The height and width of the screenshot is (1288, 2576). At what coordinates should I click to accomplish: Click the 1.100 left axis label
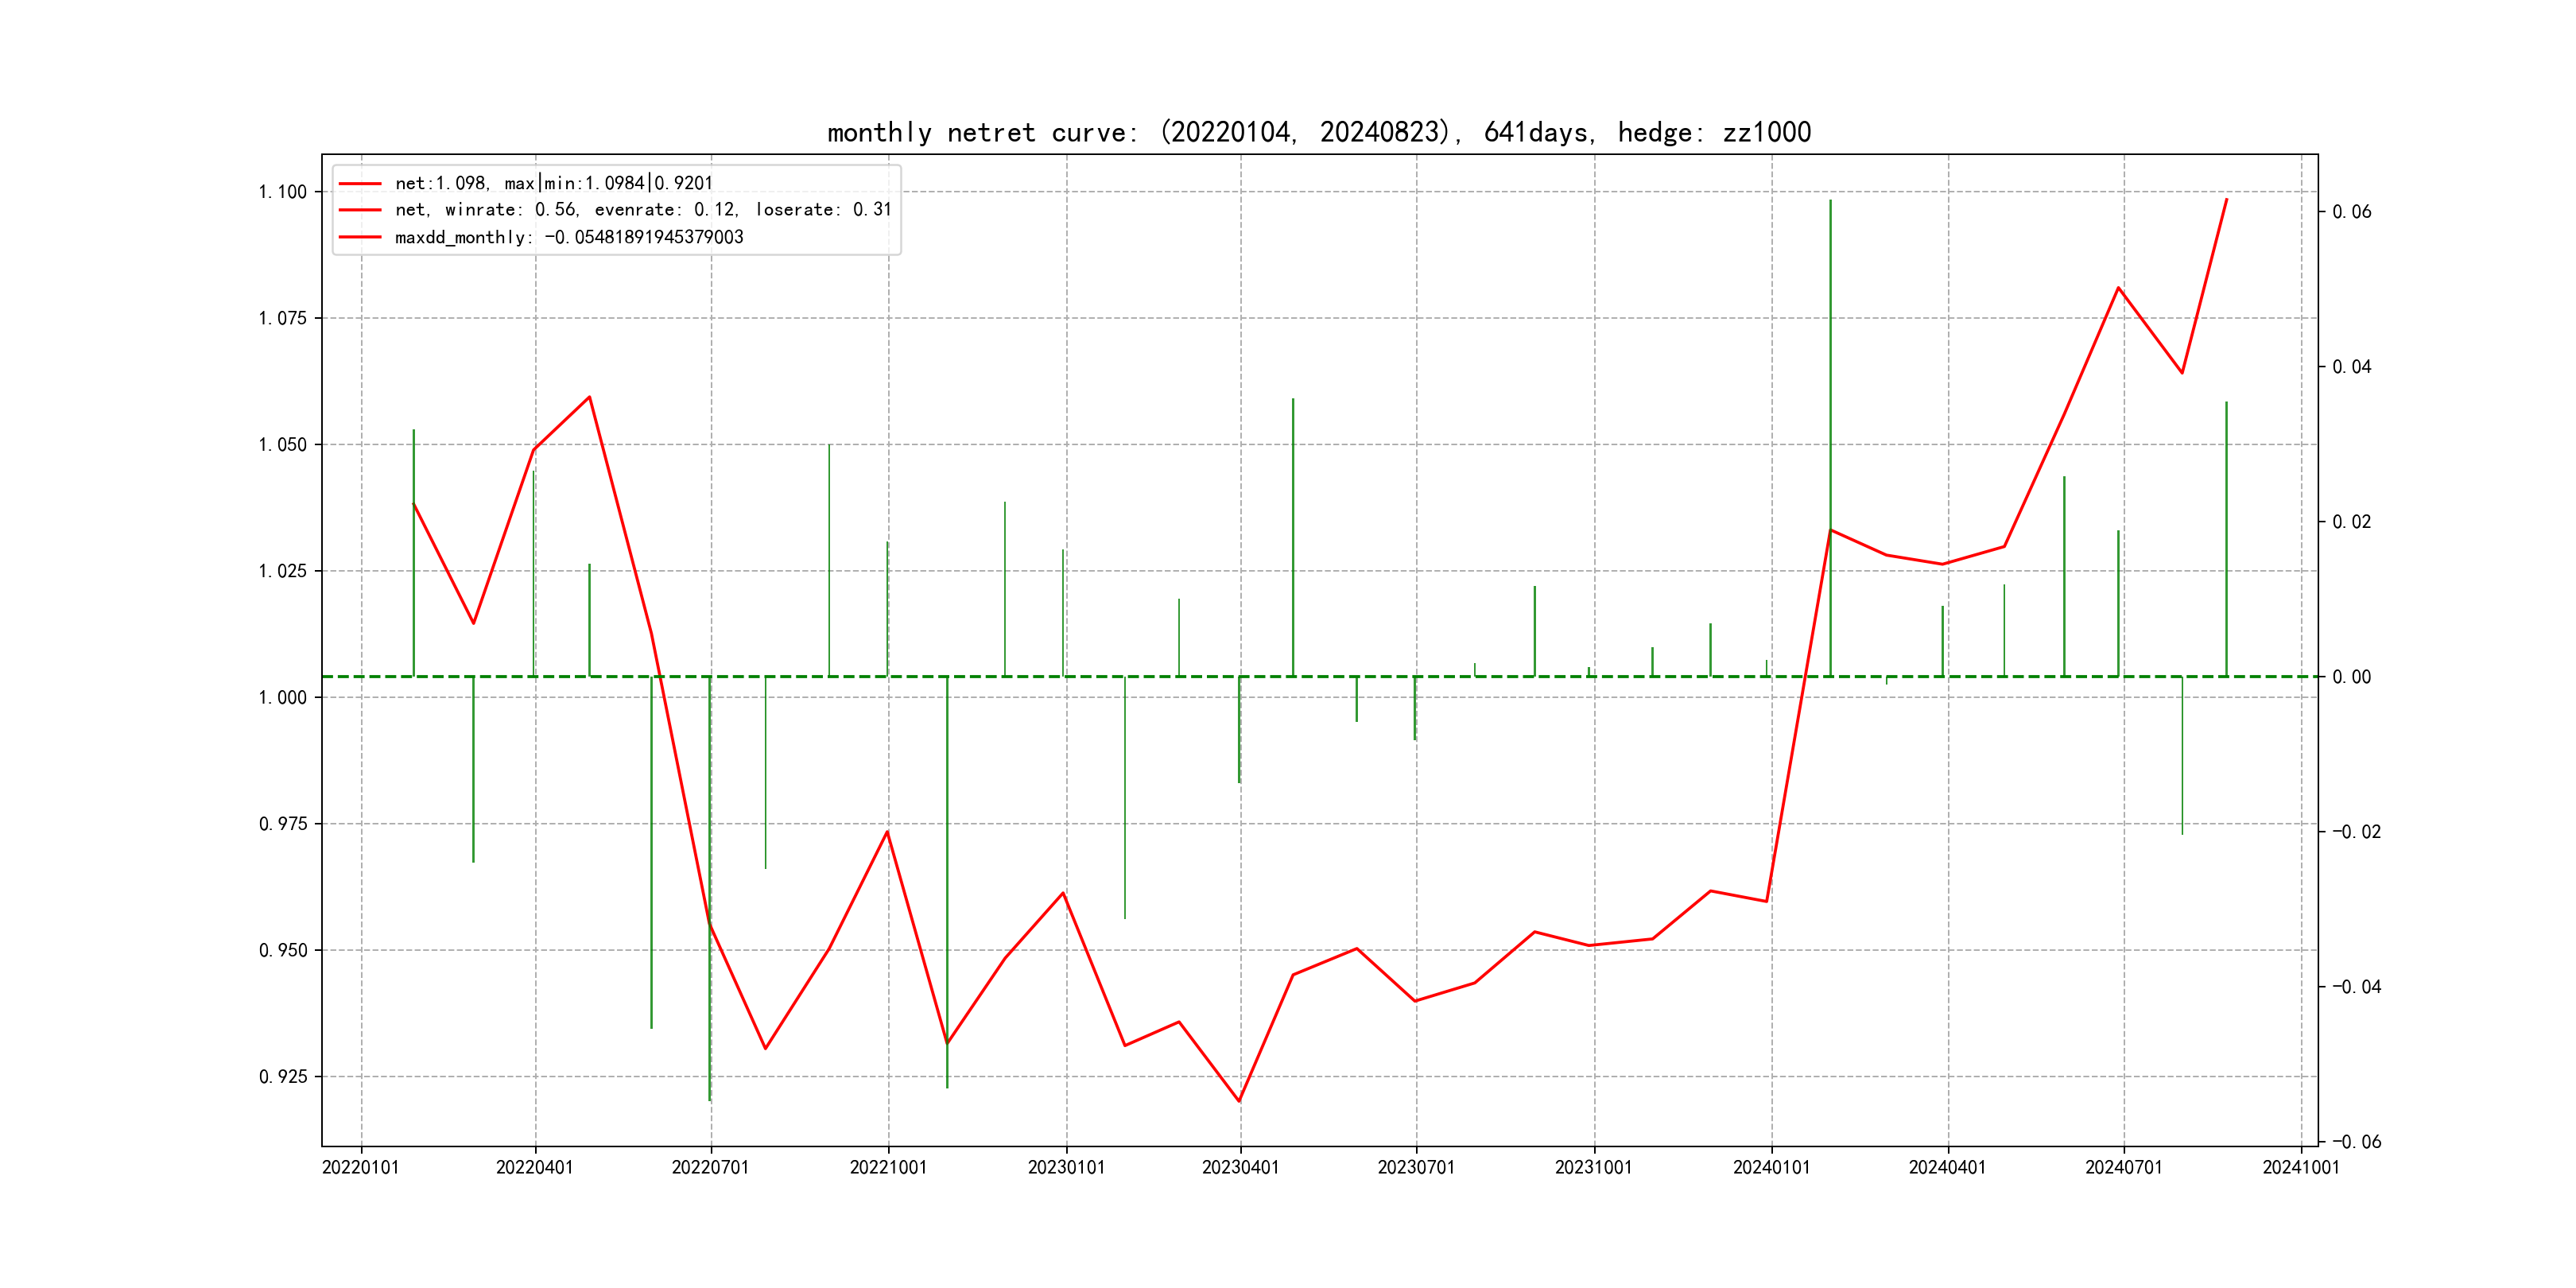point(283,192)
